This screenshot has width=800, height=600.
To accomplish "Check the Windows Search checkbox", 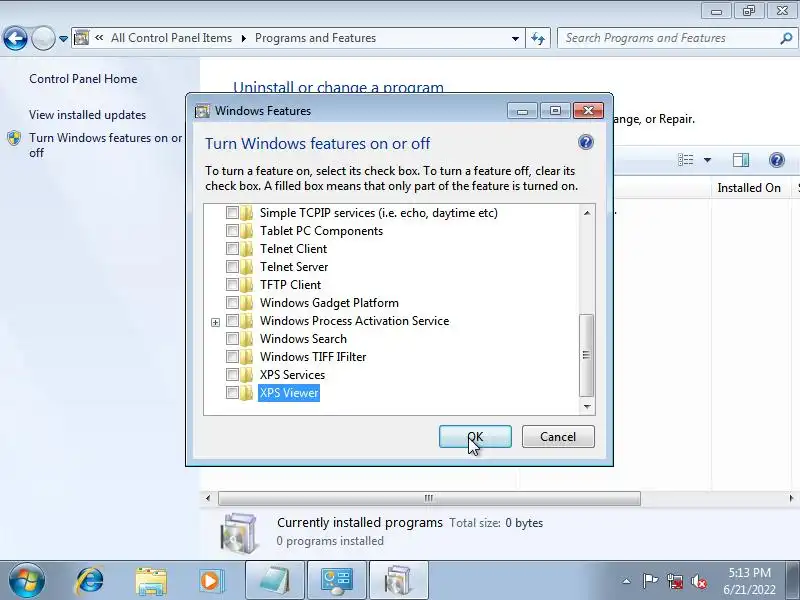I will point(232,338).
